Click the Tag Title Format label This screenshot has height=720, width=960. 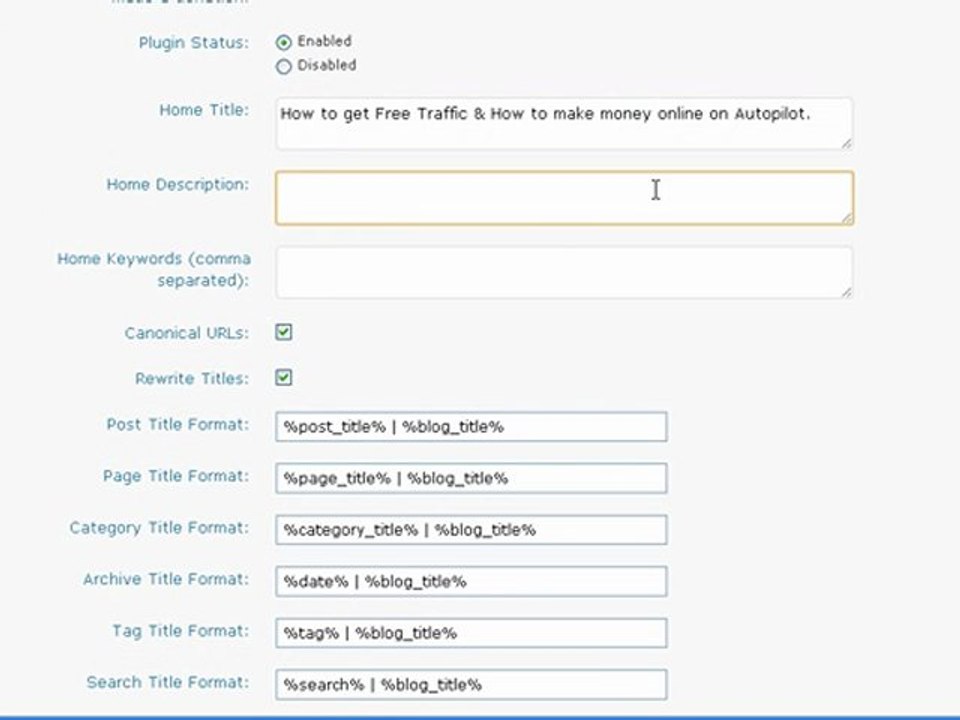181,631
